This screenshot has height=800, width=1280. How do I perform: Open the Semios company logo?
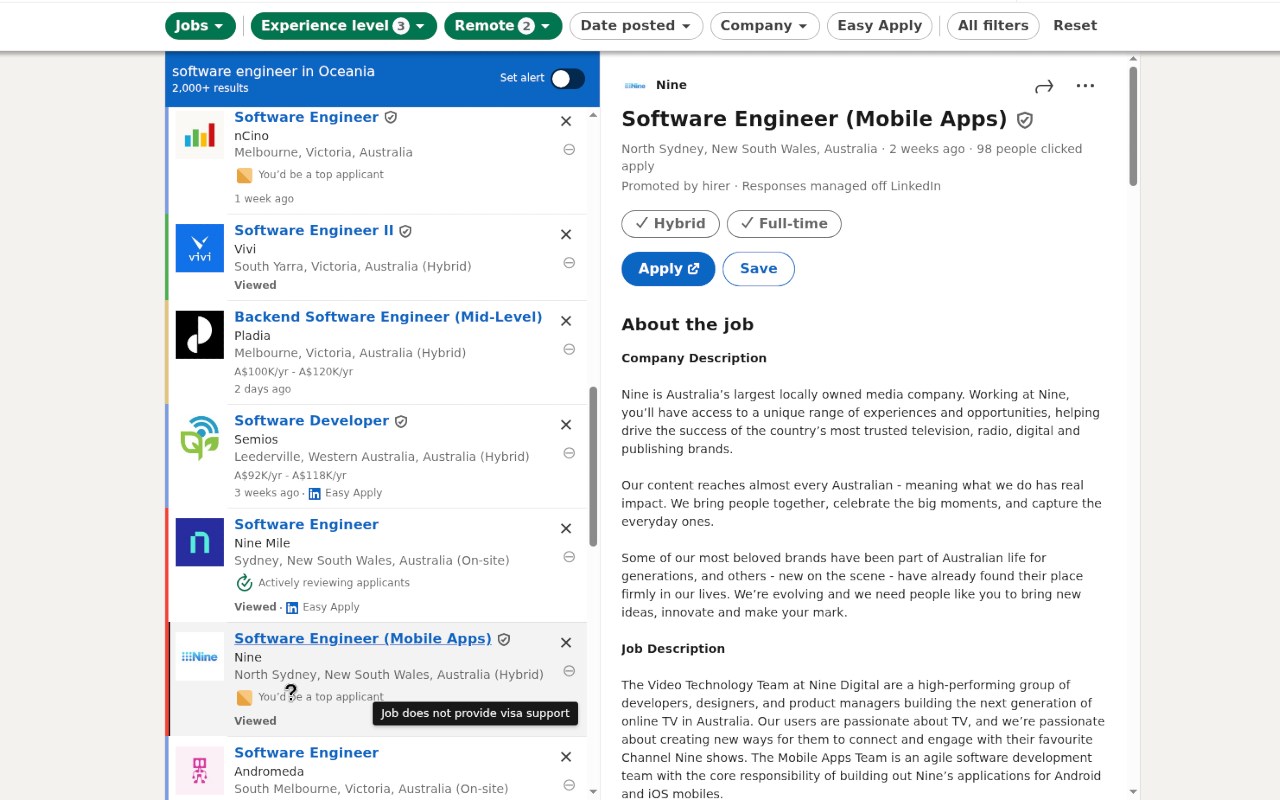200,438
